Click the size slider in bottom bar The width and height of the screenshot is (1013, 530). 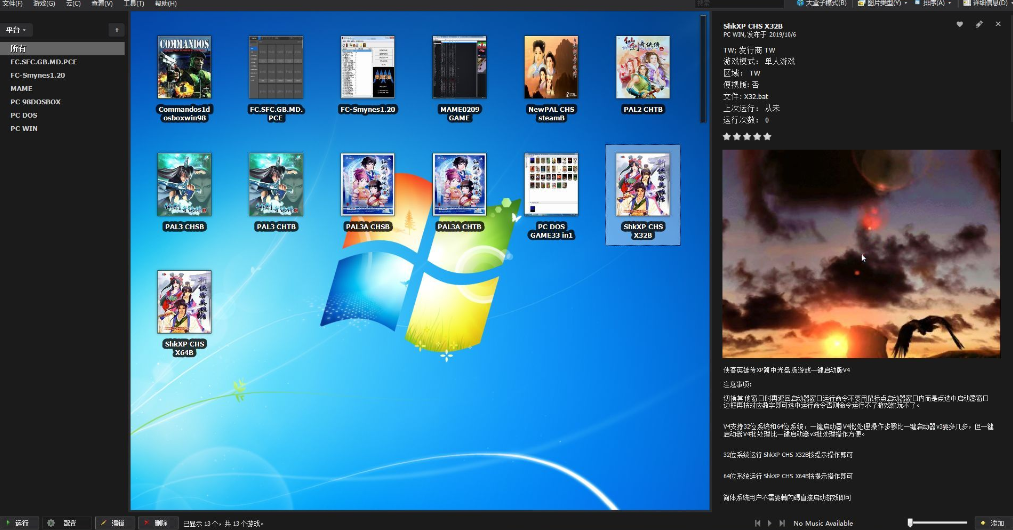[x=937, y=523]
